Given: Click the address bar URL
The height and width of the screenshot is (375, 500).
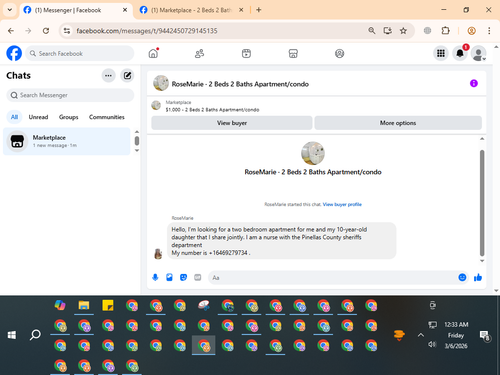Looking at the screenshot, I should point(147,31).
